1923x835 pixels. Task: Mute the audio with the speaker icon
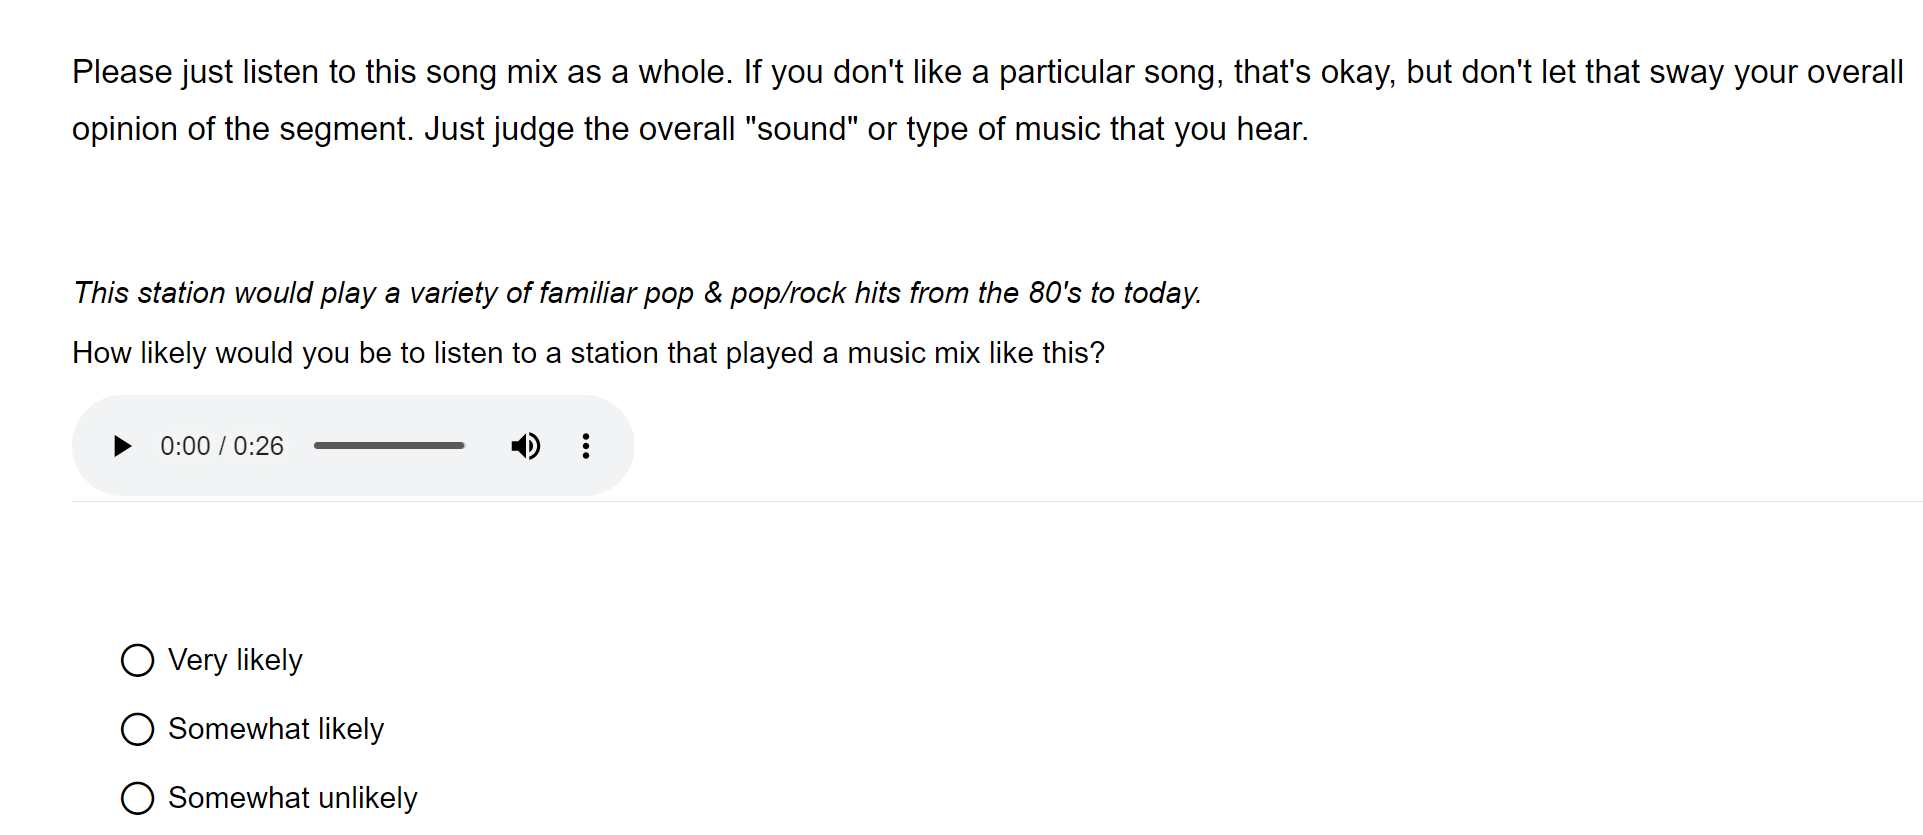click(x=525, y=446)
